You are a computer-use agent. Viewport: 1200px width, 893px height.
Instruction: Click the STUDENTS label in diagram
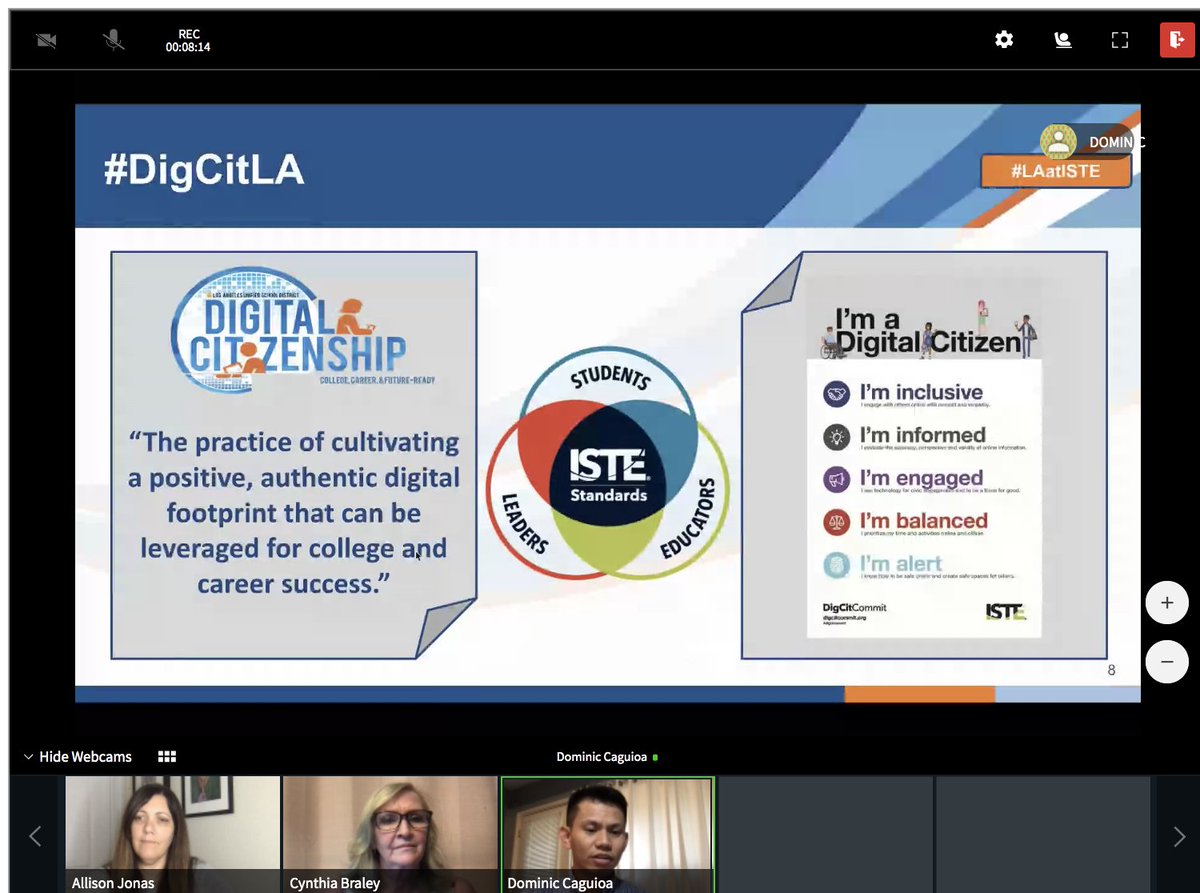pos(610,379)
